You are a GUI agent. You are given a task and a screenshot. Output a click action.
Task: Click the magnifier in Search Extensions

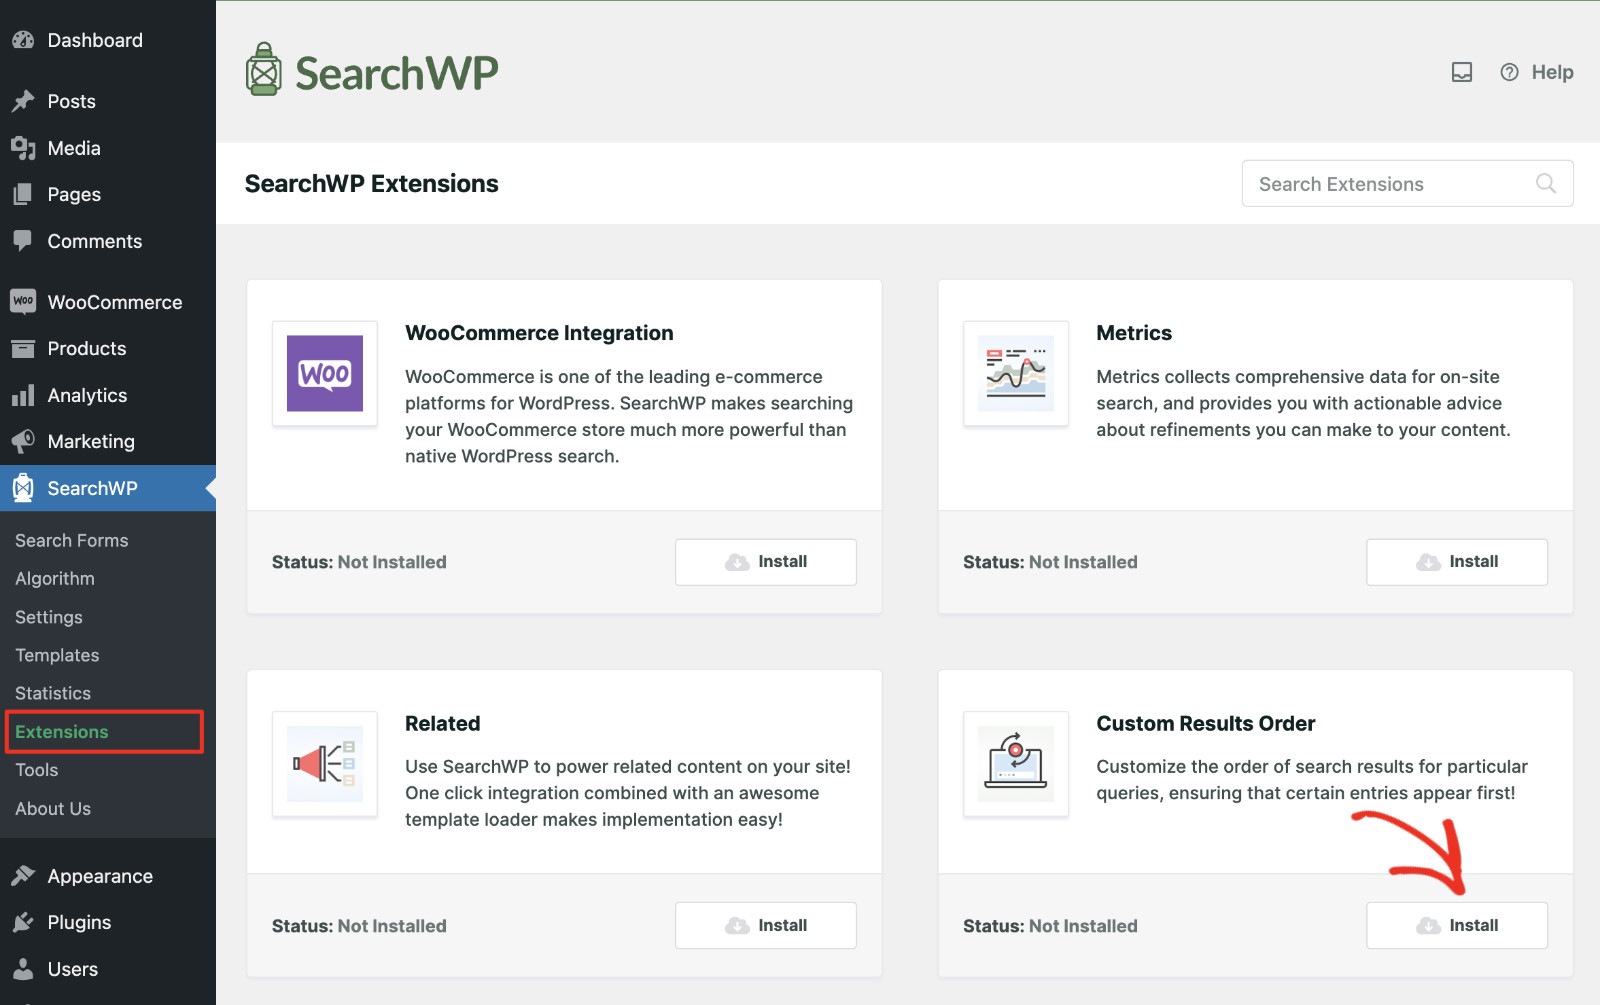pyautogui.click(x=1546, y=183)
